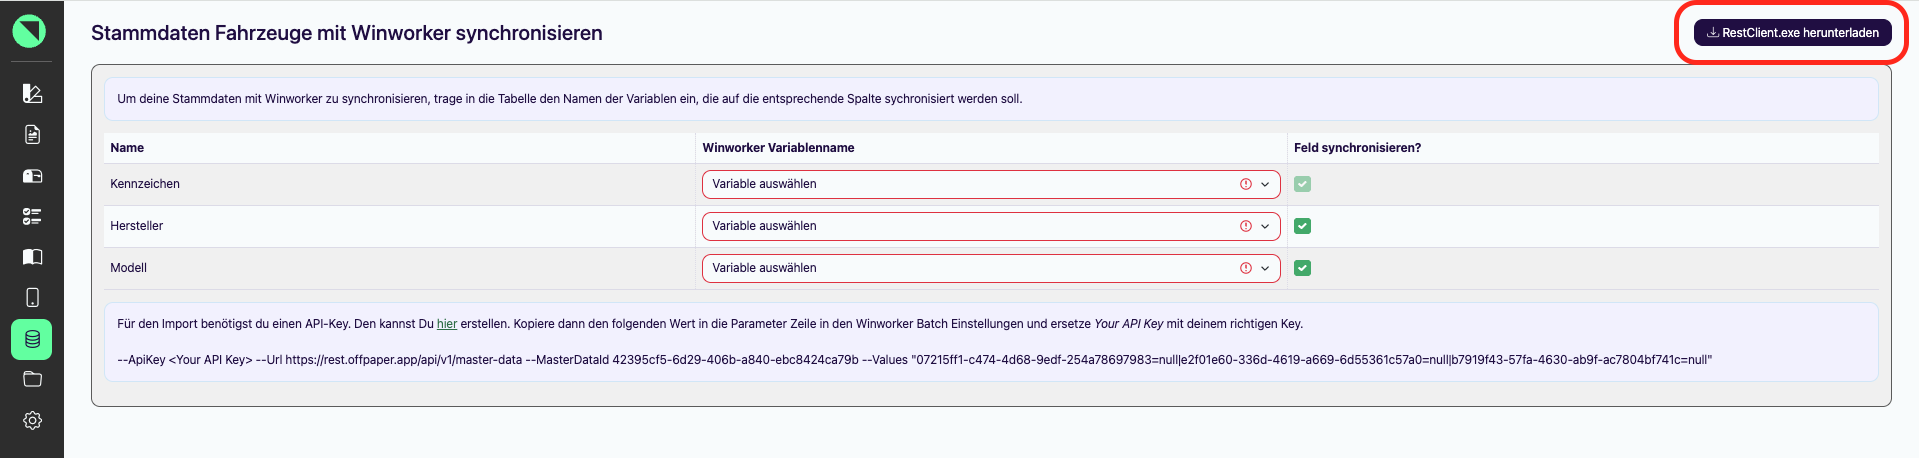
Task: Open the checklist tasks icon
Action: (x=32, y=216)
